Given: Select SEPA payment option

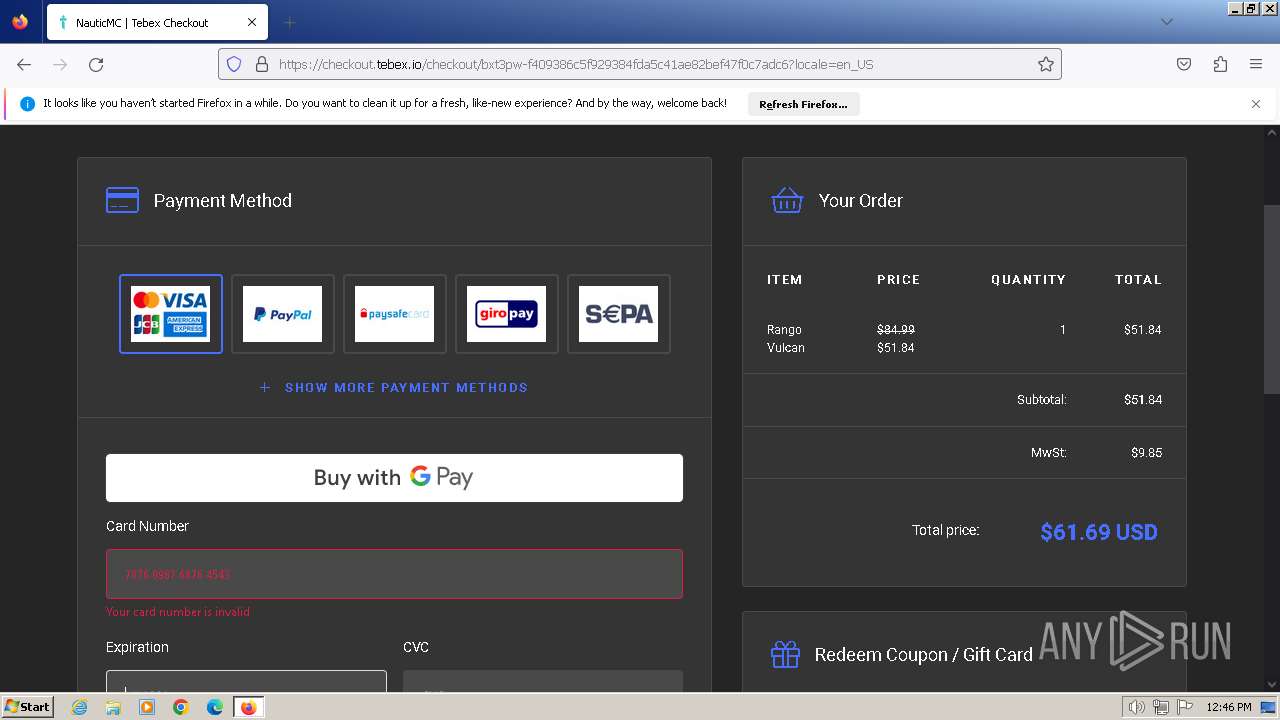Looking at the screenshot, I should (x=619, y=314).
